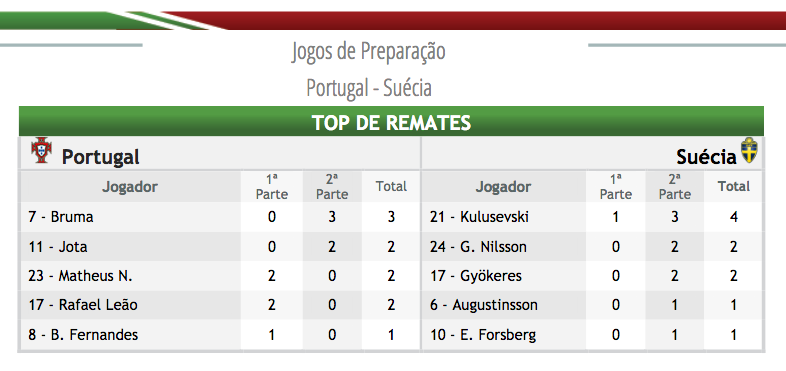This screenshot has height=371, width=786.
Task: Select player 7 - Bruma row
Action: (220, 217)
